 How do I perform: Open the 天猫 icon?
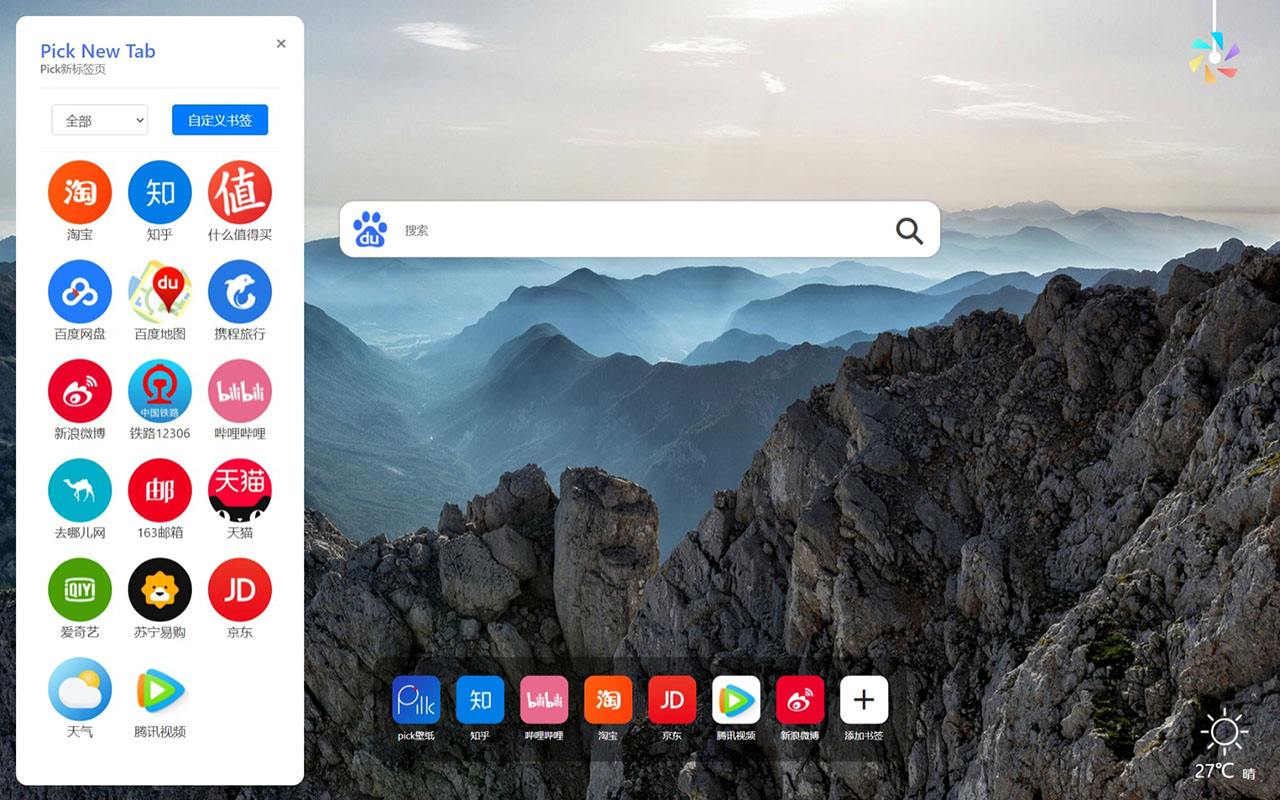tap(240, 490)
